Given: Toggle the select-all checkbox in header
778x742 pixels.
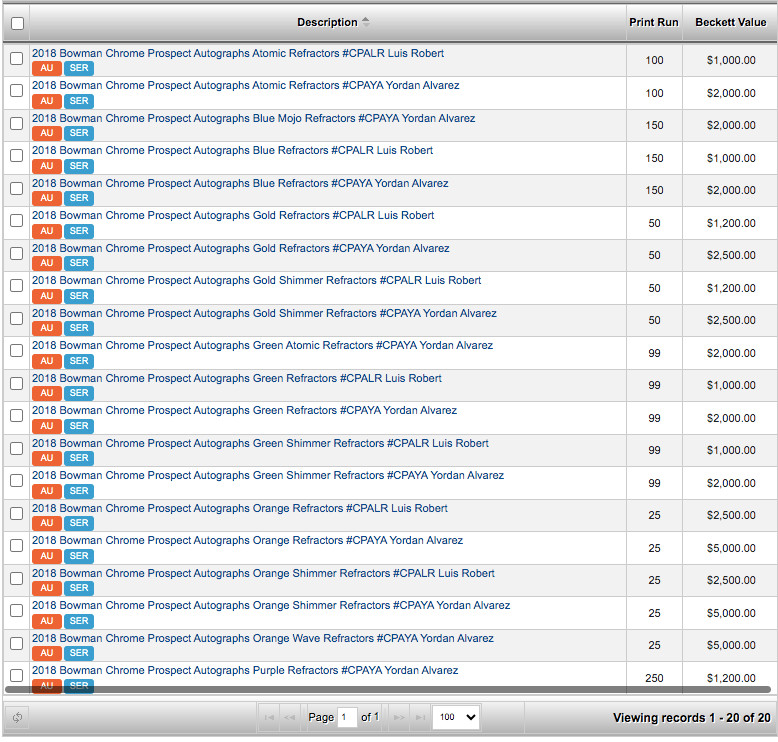Looking at the screenshot, I should pyautogui.click(x=17, y=23).
